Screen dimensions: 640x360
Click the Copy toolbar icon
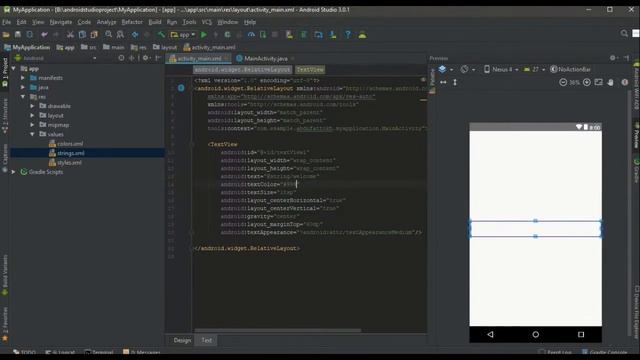pos(82,35)
